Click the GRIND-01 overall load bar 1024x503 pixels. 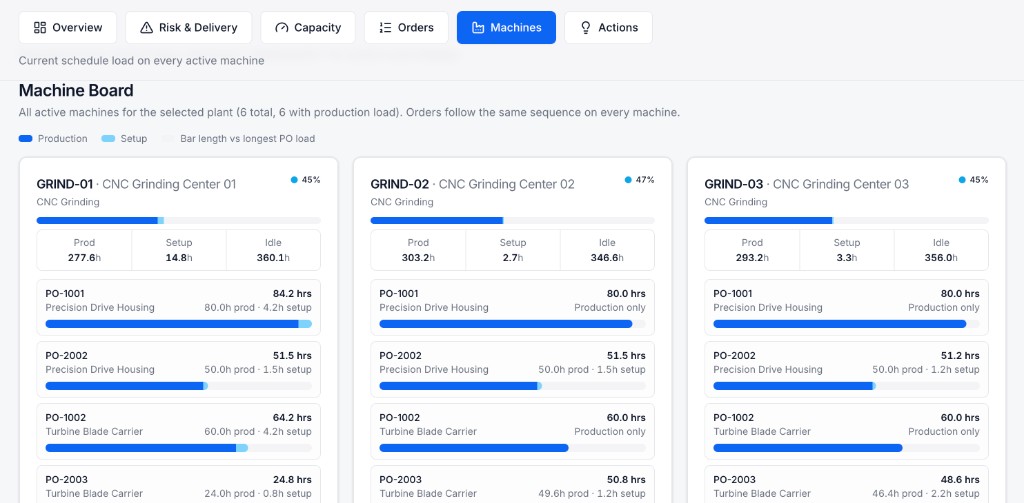pos(178,221)
